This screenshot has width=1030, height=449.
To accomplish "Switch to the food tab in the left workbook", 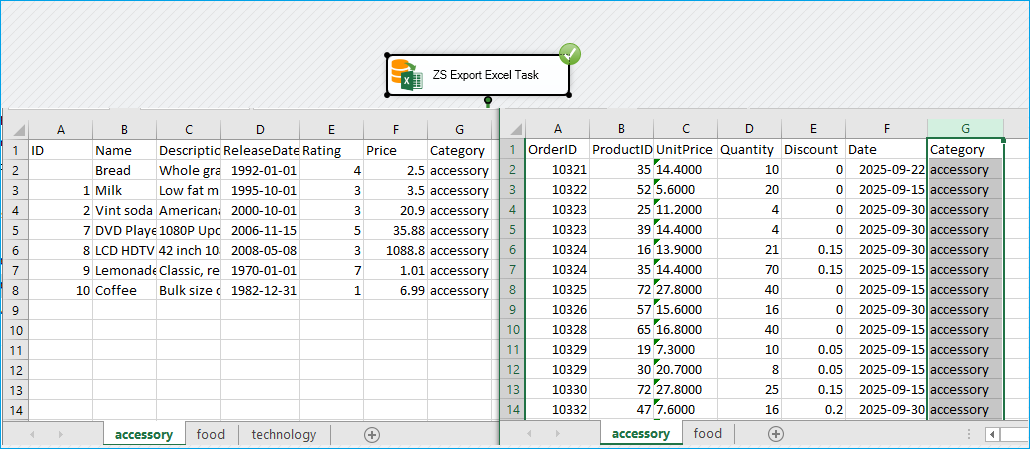I will [x=211, y=435].
